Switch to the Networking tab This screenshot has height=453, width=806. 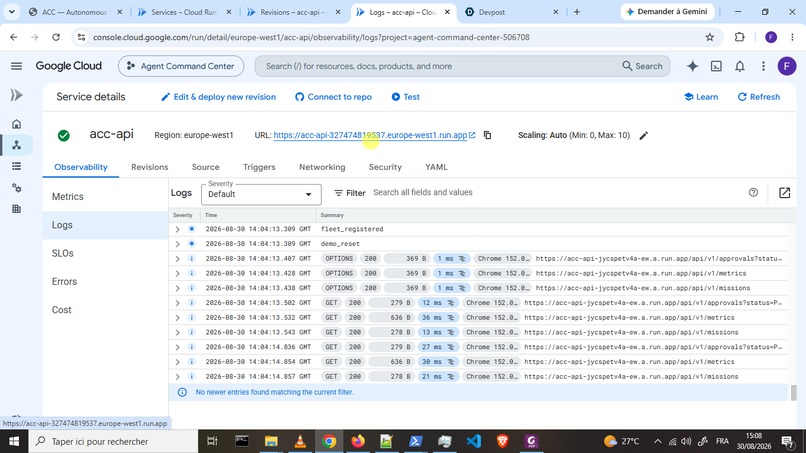point(322,167)
